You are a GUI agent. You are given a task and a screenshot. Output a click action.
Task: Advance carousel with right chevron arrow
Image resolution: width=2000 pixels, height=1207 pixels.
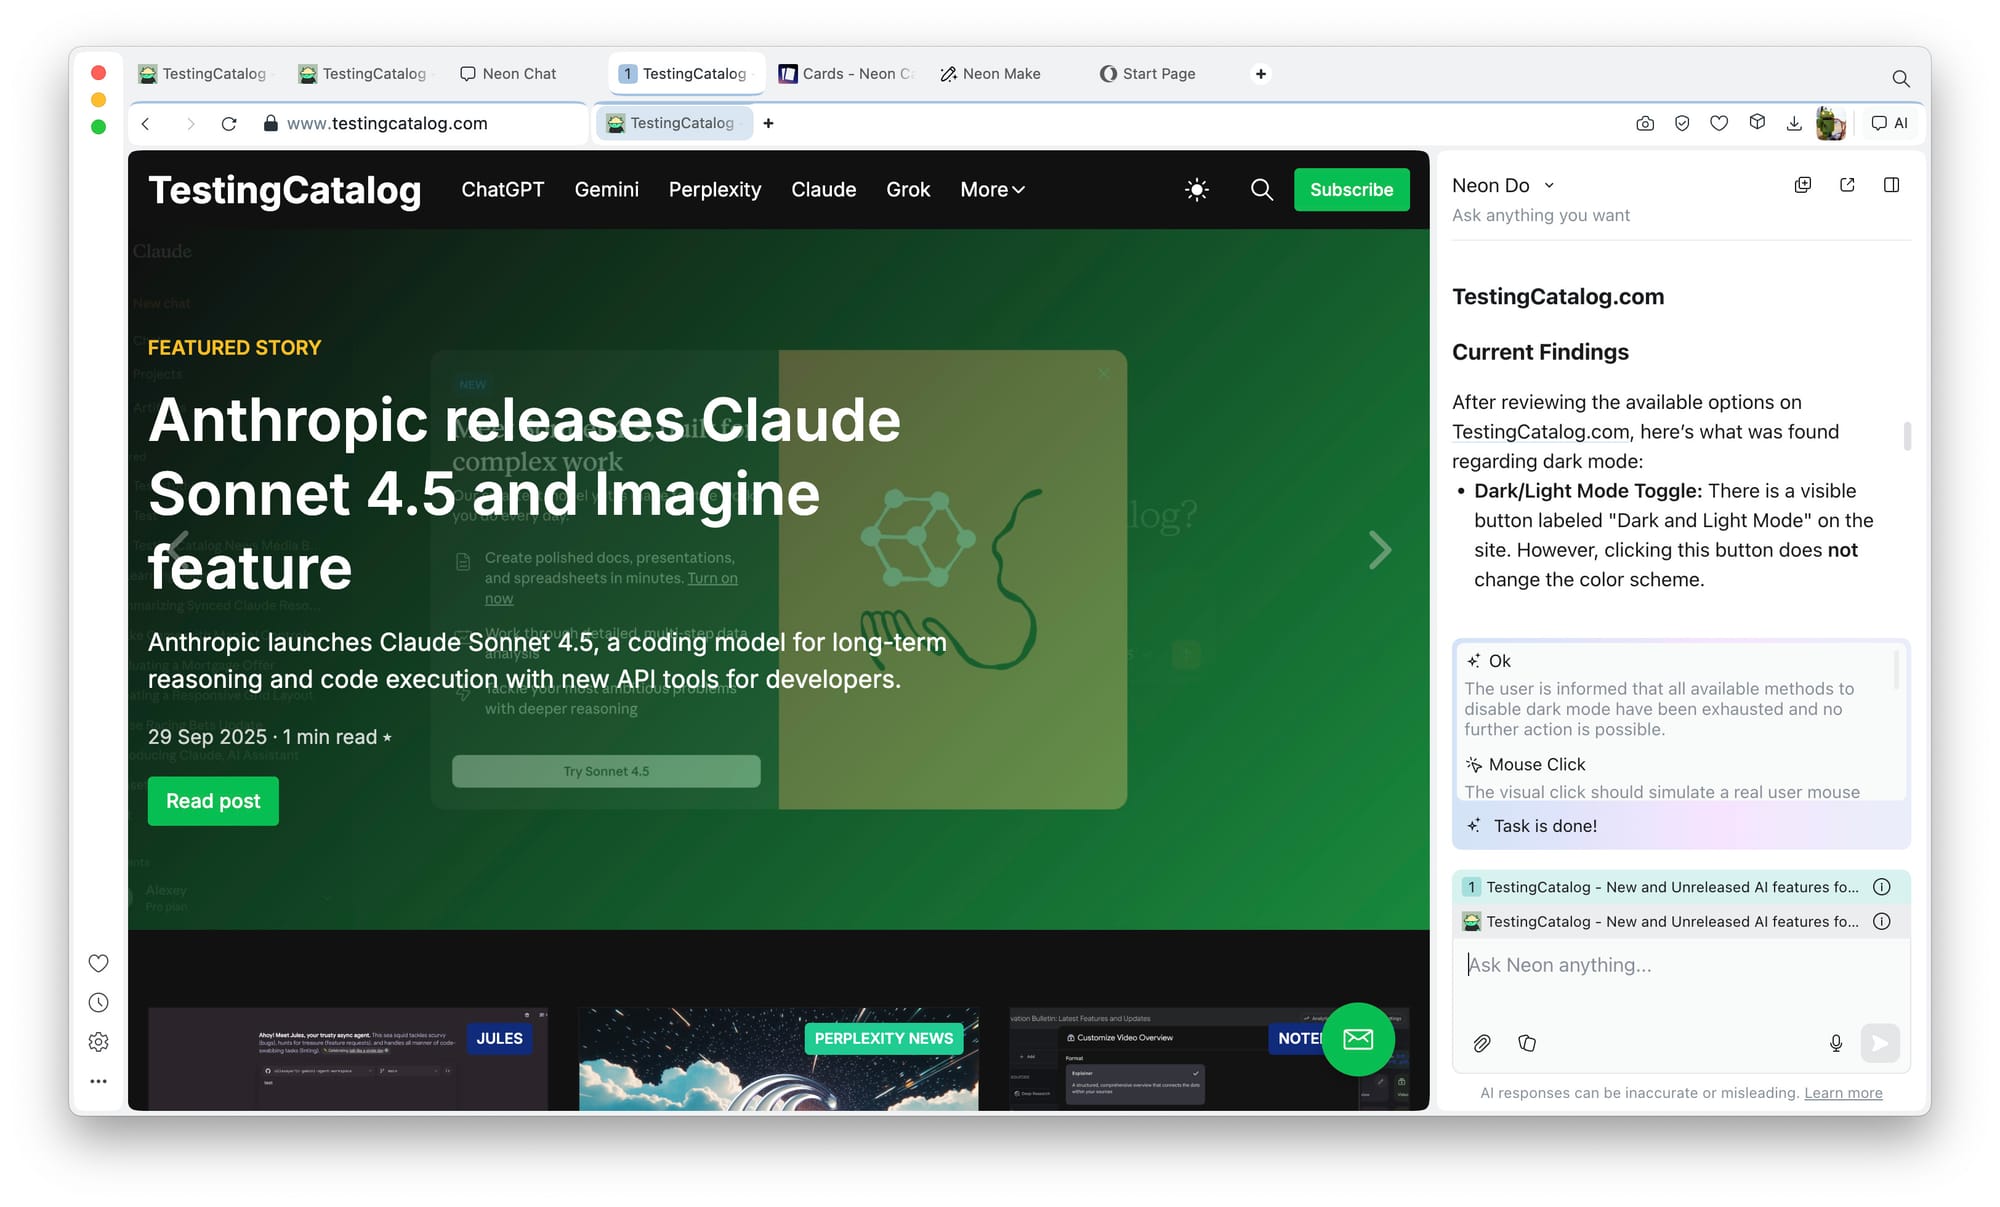coord(1380,550)
